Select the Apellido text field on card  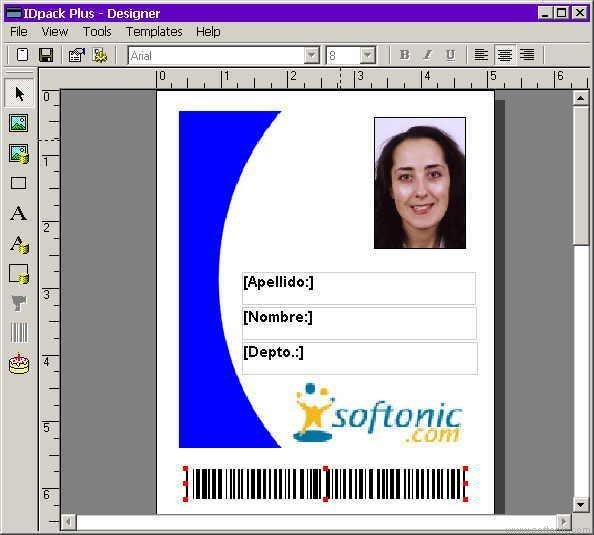[x=359, y=288]
